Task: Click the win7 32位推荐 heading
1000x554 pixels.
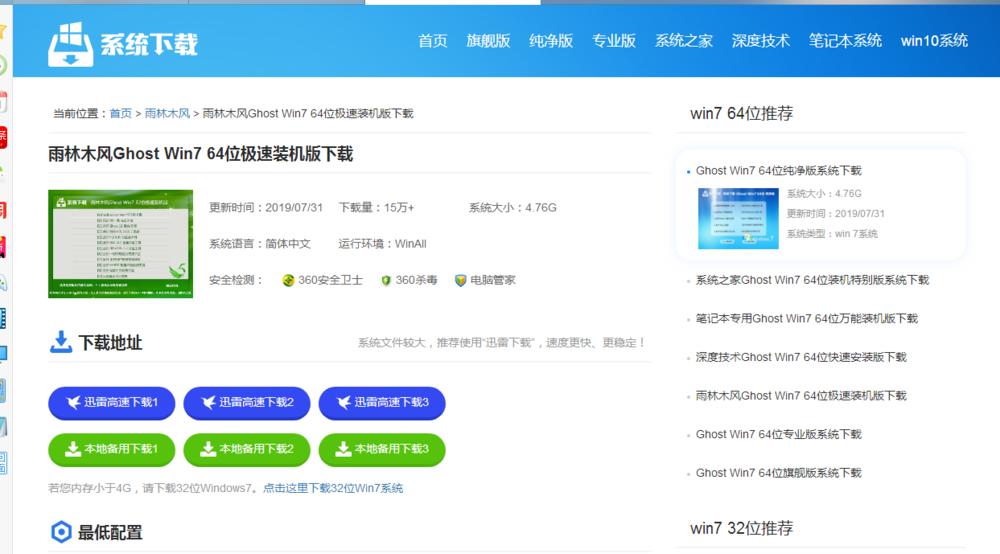Action: click(741, 528)
